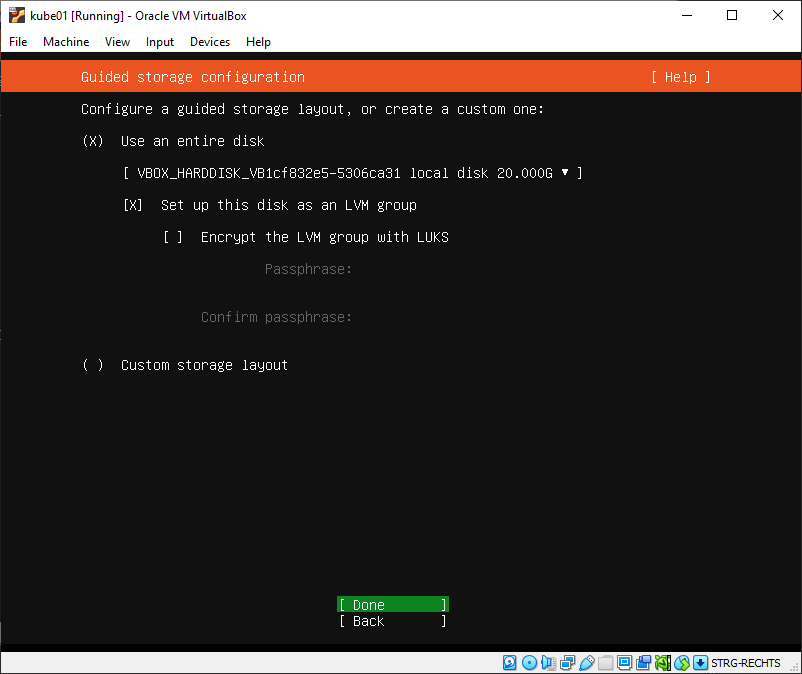Open the View menu

tap(117, 42)
